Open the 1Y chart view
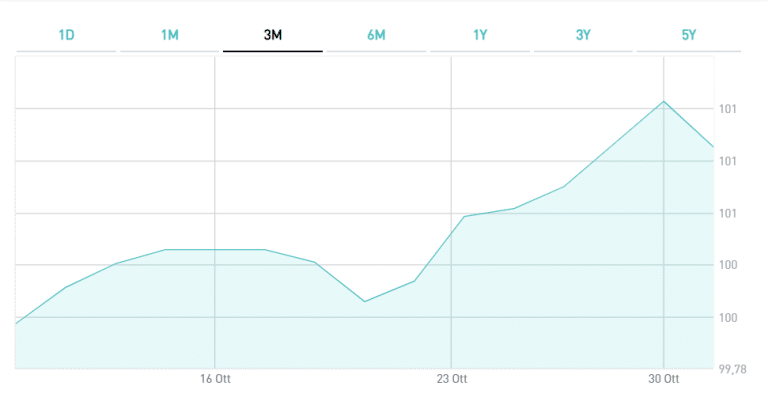 pos(480,36)
